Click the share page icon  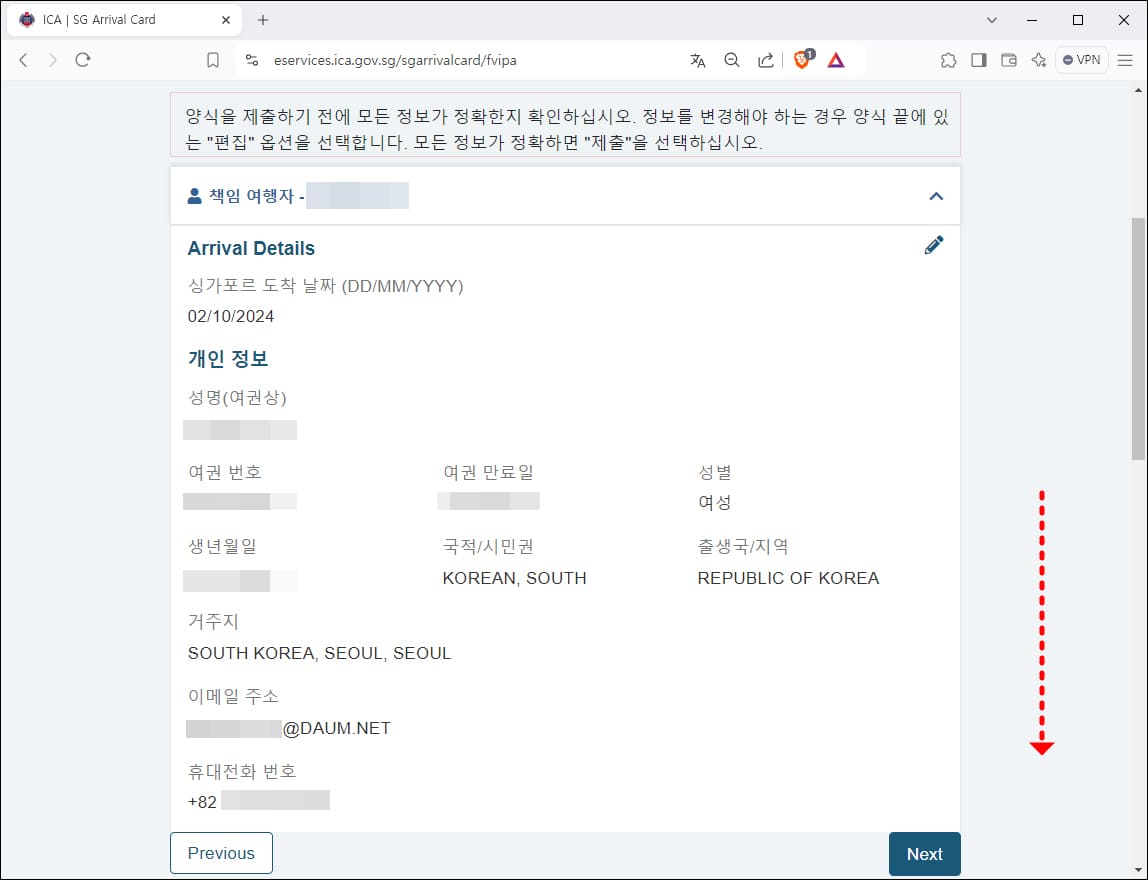(765, 59)
